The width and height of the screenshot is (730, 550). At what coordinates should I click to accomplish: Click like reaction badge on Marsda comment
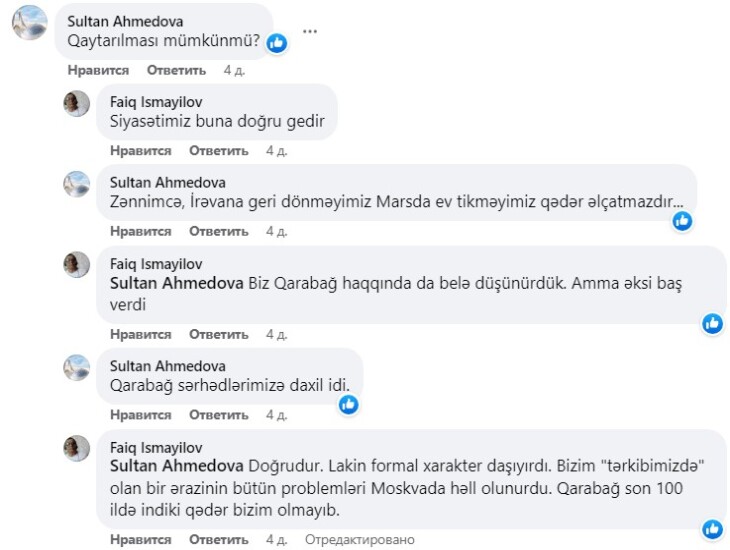click(x=682, y=221)
